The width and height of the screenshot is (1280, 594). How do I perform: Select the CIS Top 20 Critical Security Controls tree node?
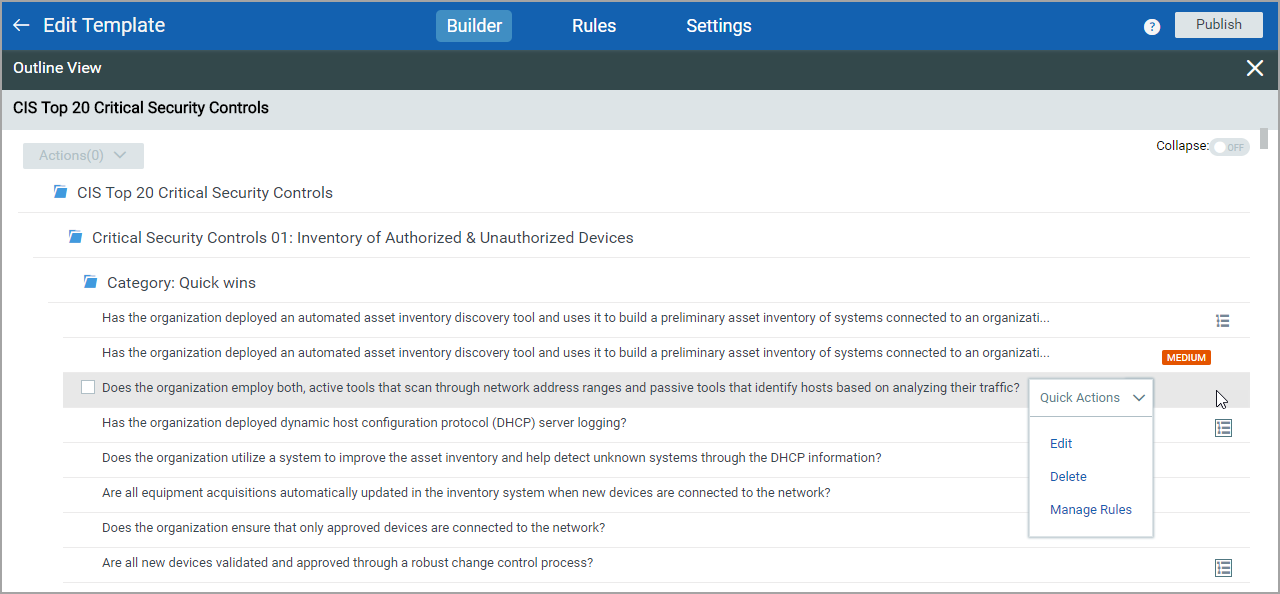(x=205, y=192)
